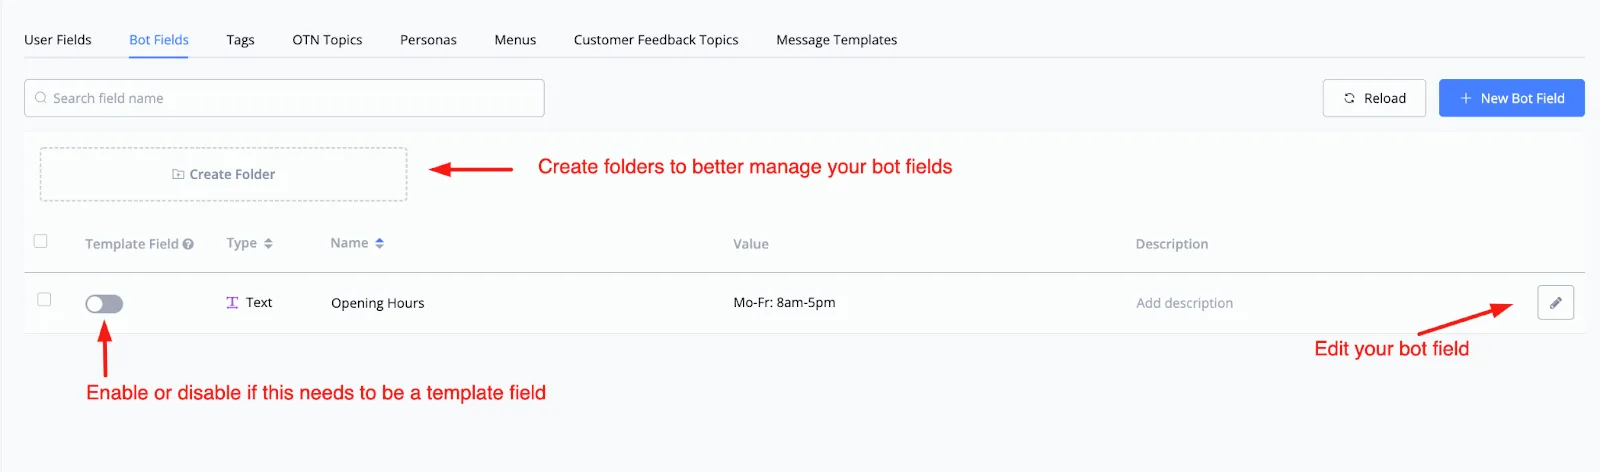Viewport: 1600px width, 472px height.
Task: Click the Reload button
Action: (x=1374, y=98)
